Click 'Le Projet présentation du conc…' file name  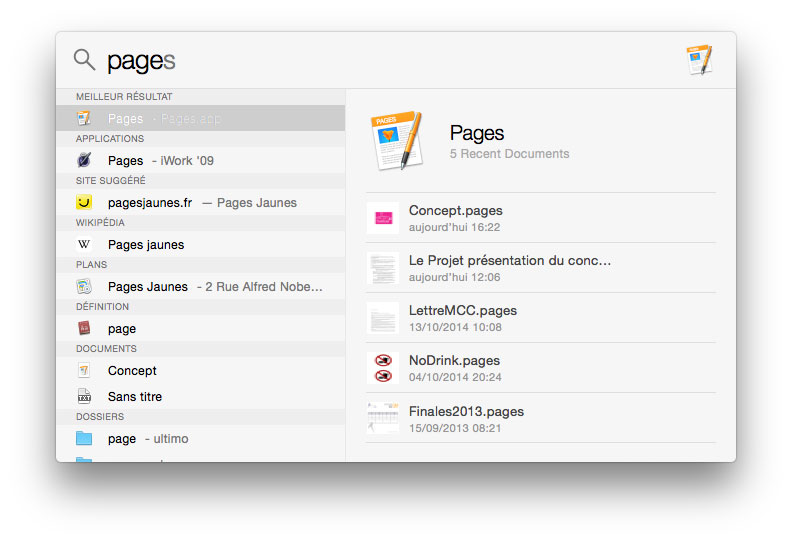[510, 261]
